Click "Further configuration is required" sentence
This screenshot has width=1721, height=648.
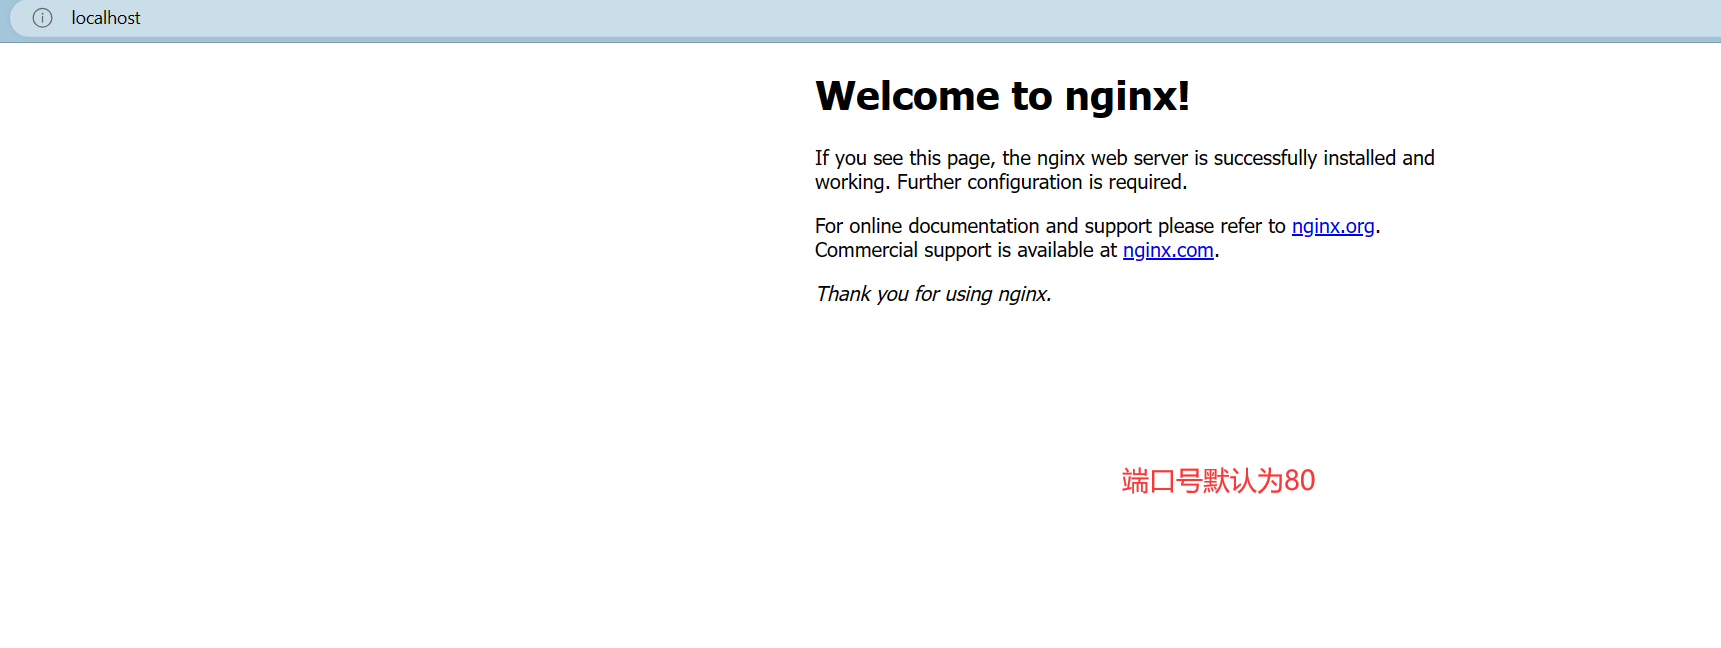[x=1041, y=182]
